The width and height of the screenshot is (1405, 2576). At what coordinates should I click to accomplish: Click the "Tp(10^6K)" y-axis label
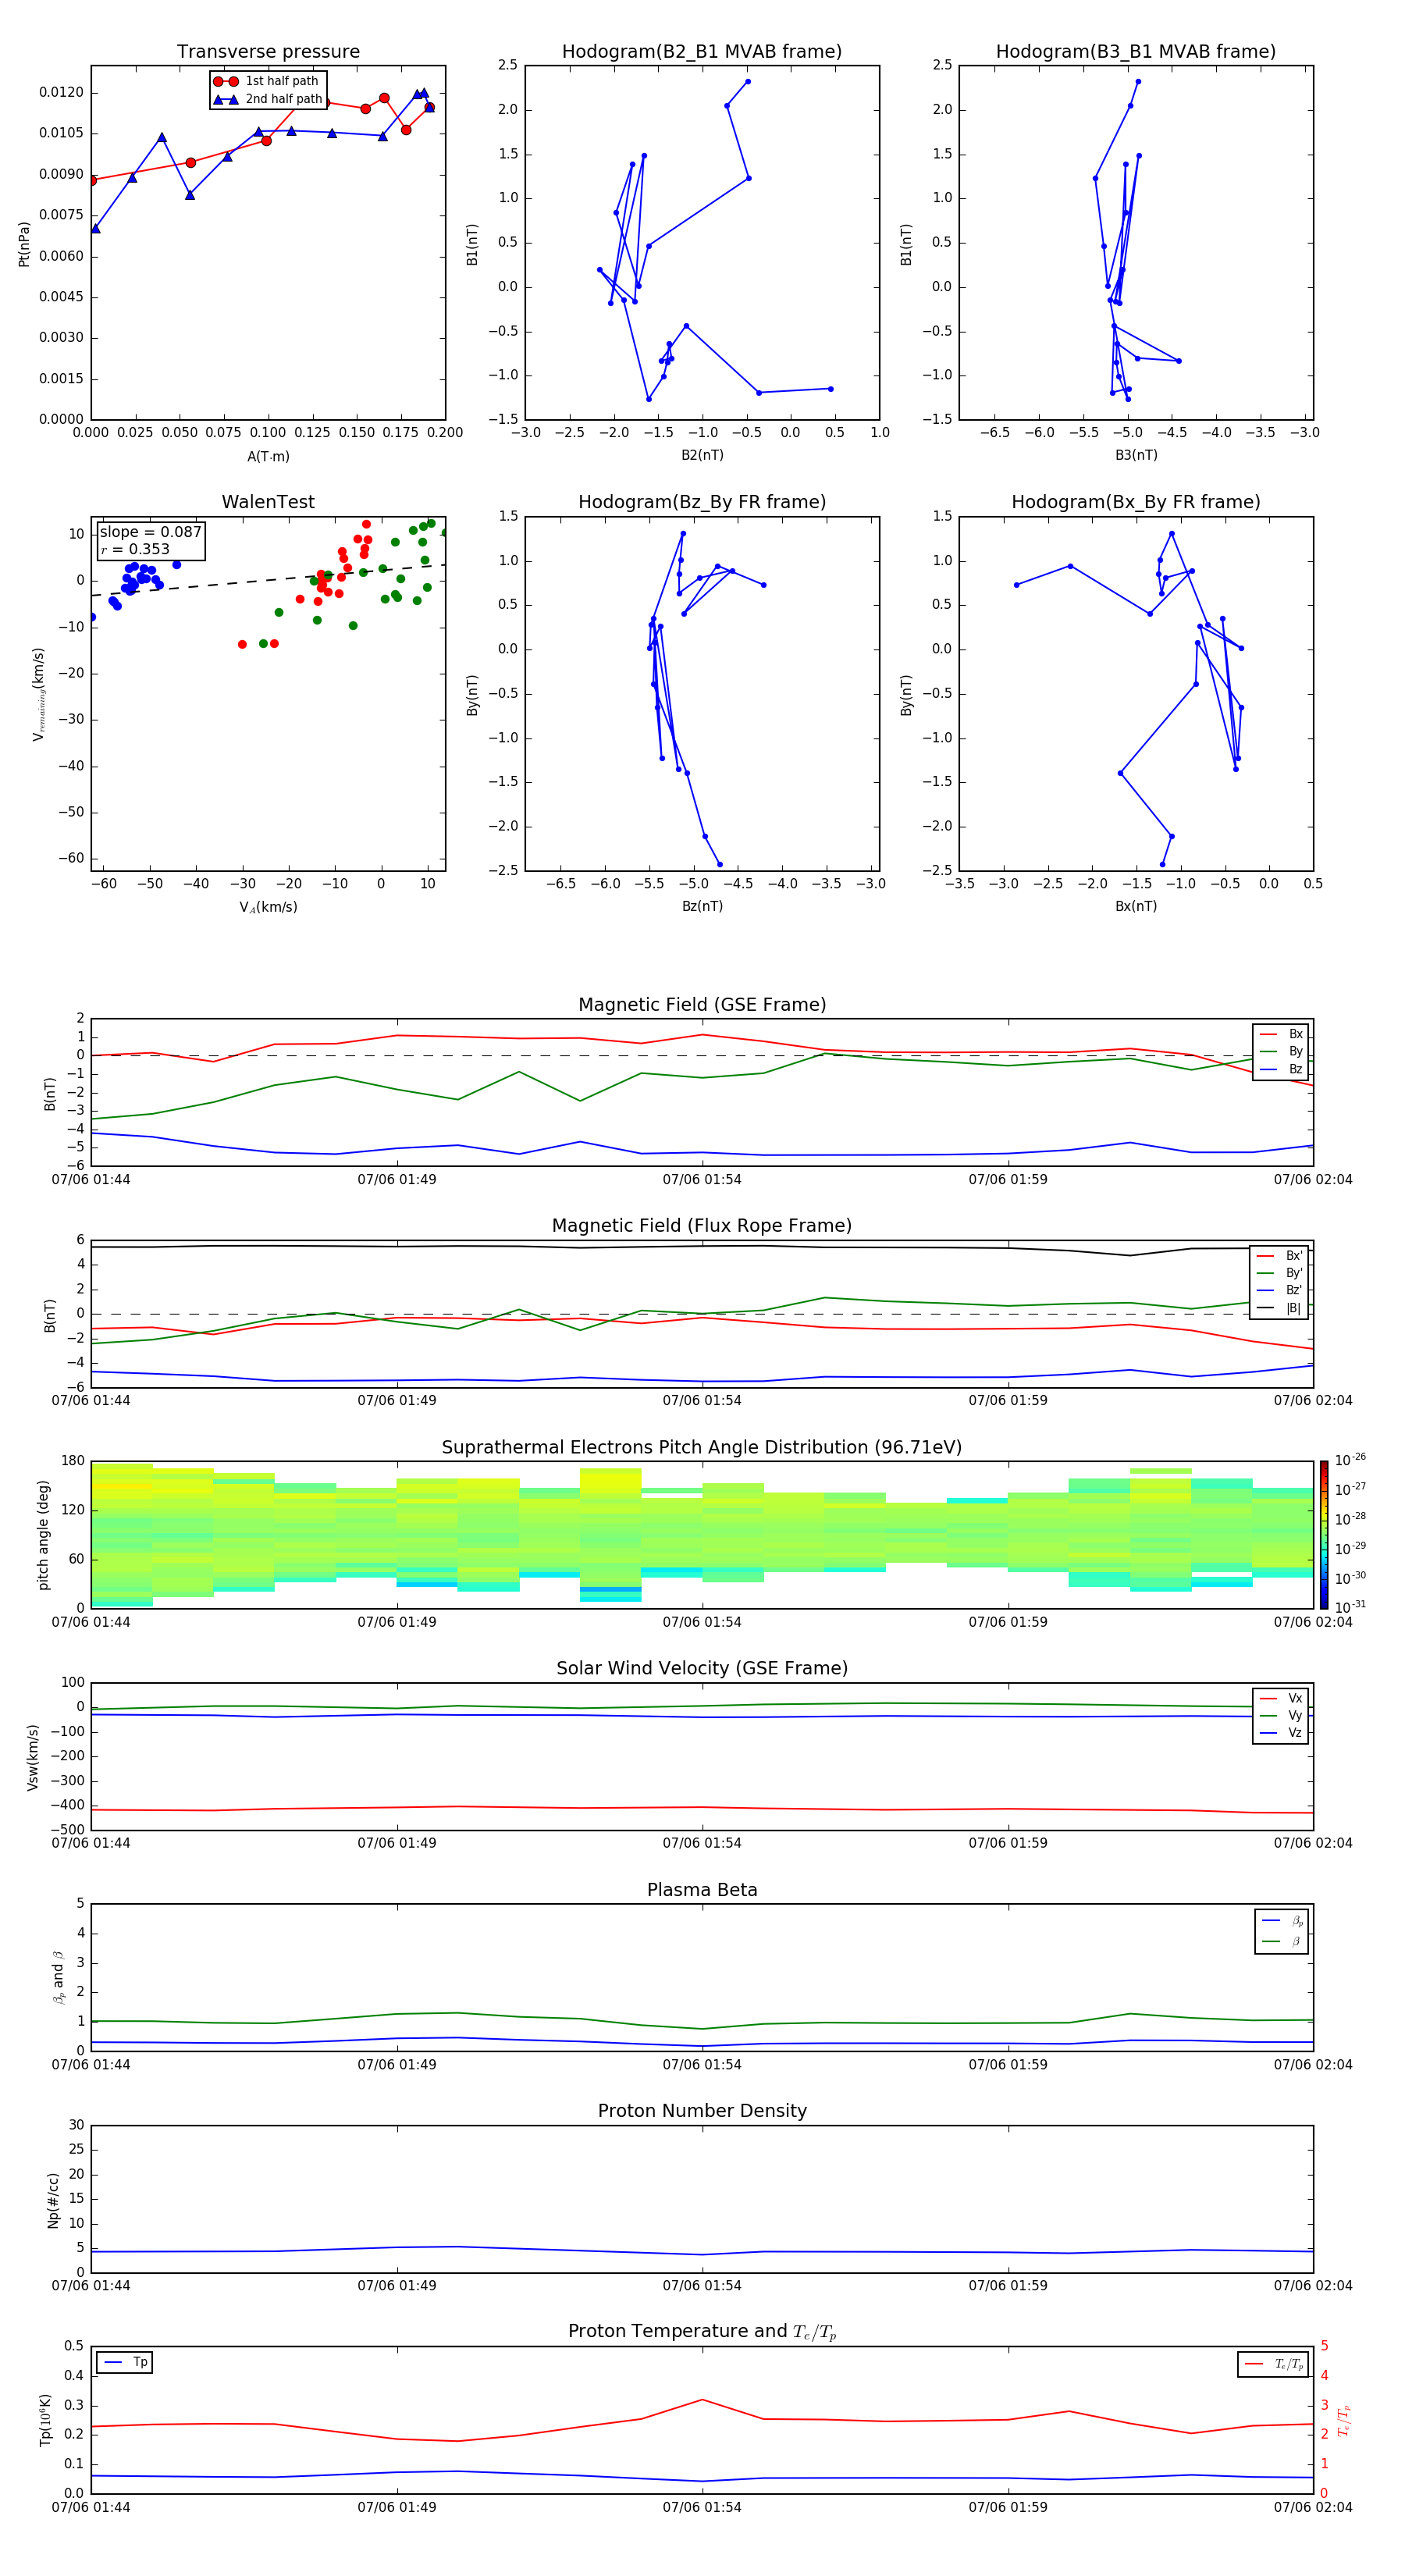(x=45, y=2420)
